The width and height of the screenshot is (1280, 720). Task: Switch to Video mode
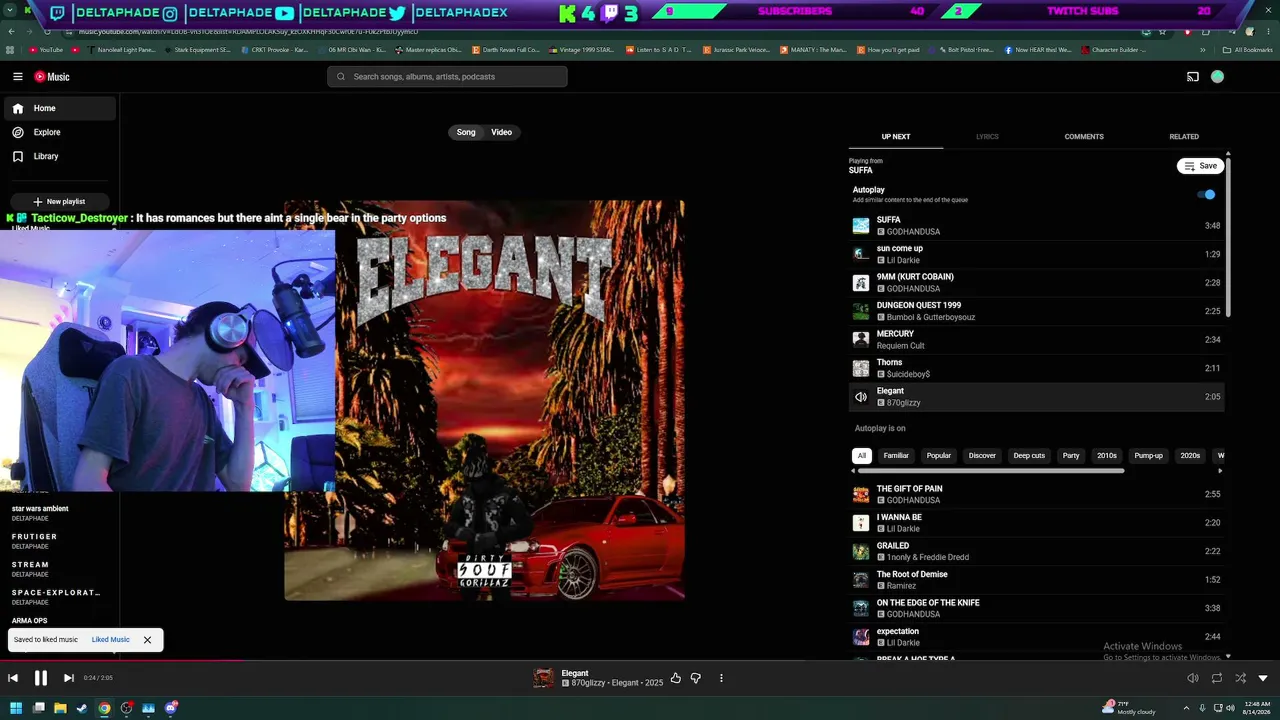[501, 132]
